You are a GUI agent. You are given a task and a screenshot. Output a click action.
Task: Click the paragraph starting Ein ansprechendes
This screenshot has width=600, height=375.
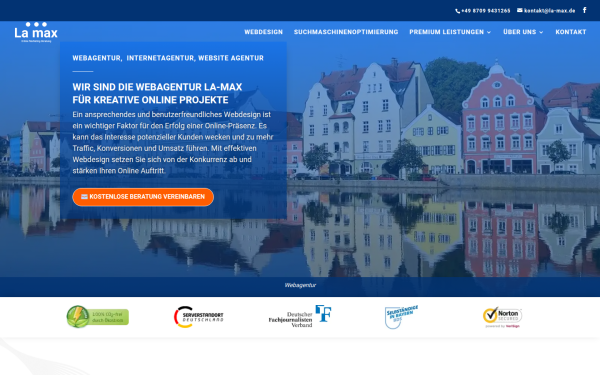coord(173,142)
